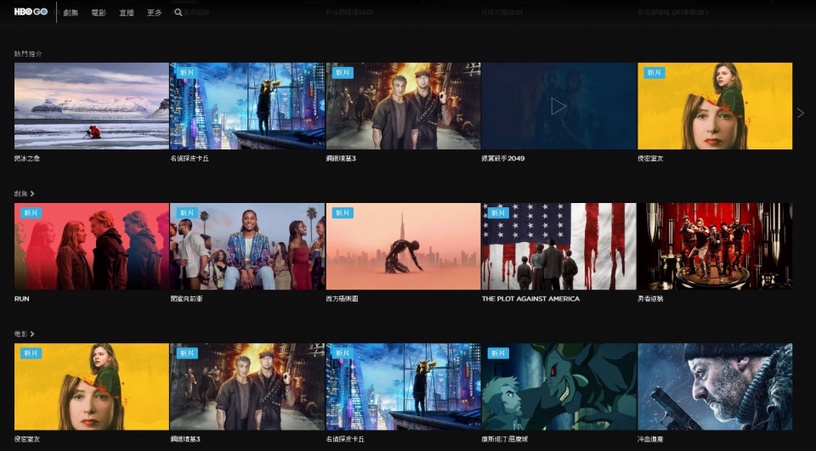Open The Plot Against America thumbnail
This screenshot has height=451, width=816.
pyautogui.click(x=559, y=246)
